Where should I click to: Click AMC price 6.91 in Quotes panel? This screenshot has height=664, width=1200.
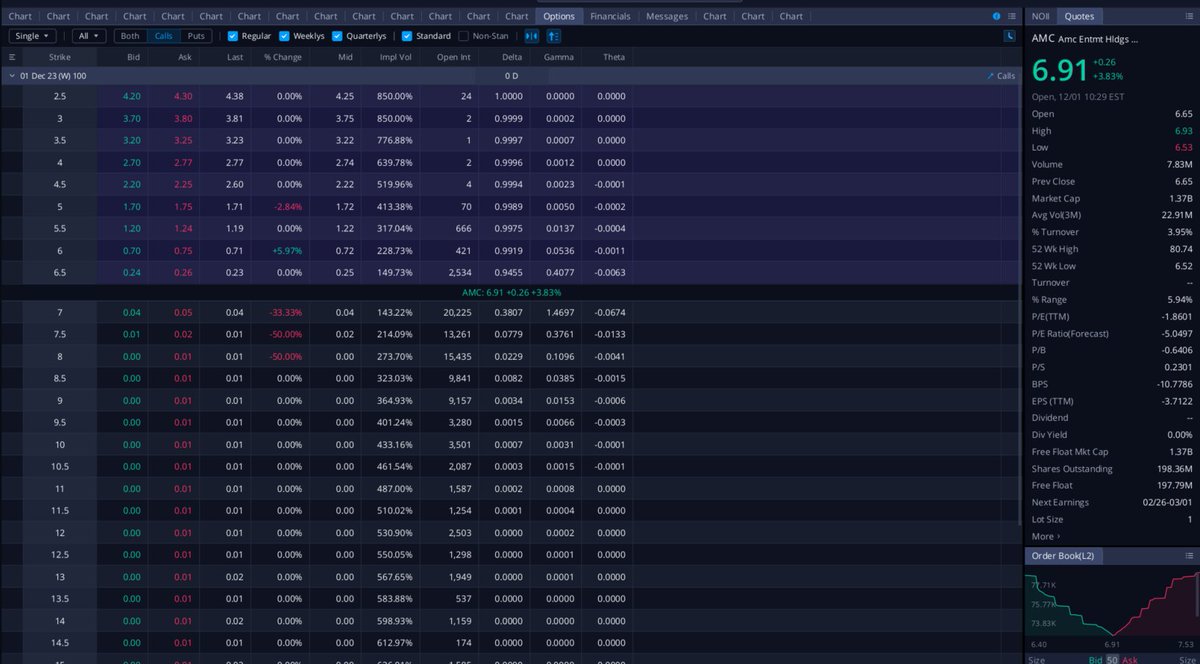(1060, 71)
